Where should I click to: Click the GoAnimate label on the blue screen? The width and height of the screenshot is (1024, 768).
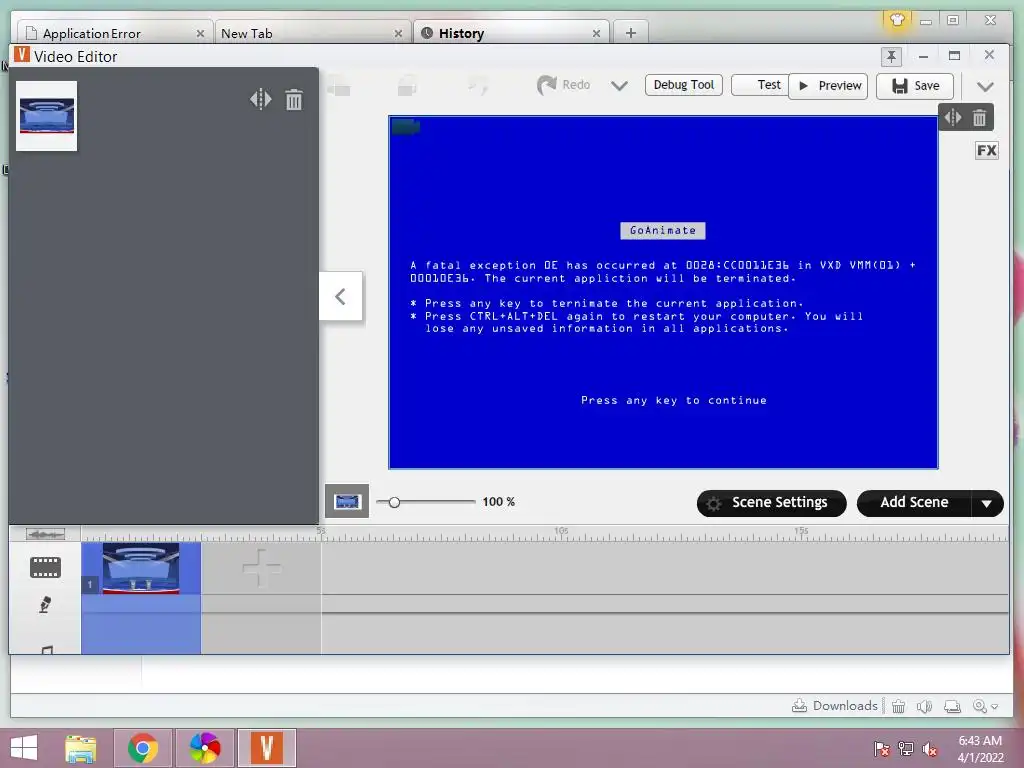(x=662, y=231)
